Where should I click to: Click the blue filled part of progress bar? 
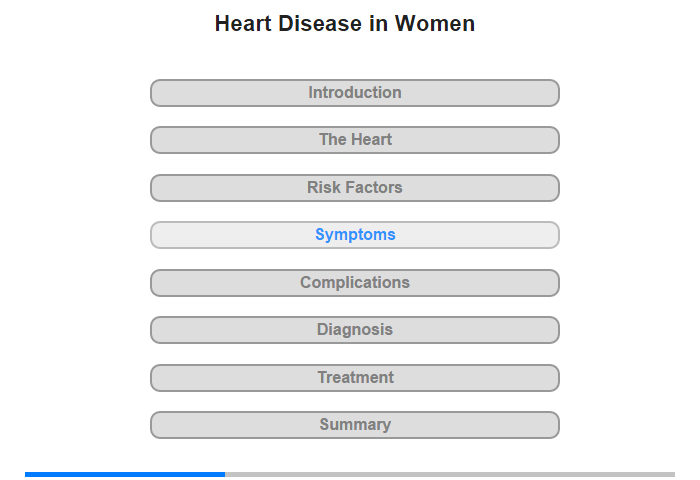click(x=125, y=474)
